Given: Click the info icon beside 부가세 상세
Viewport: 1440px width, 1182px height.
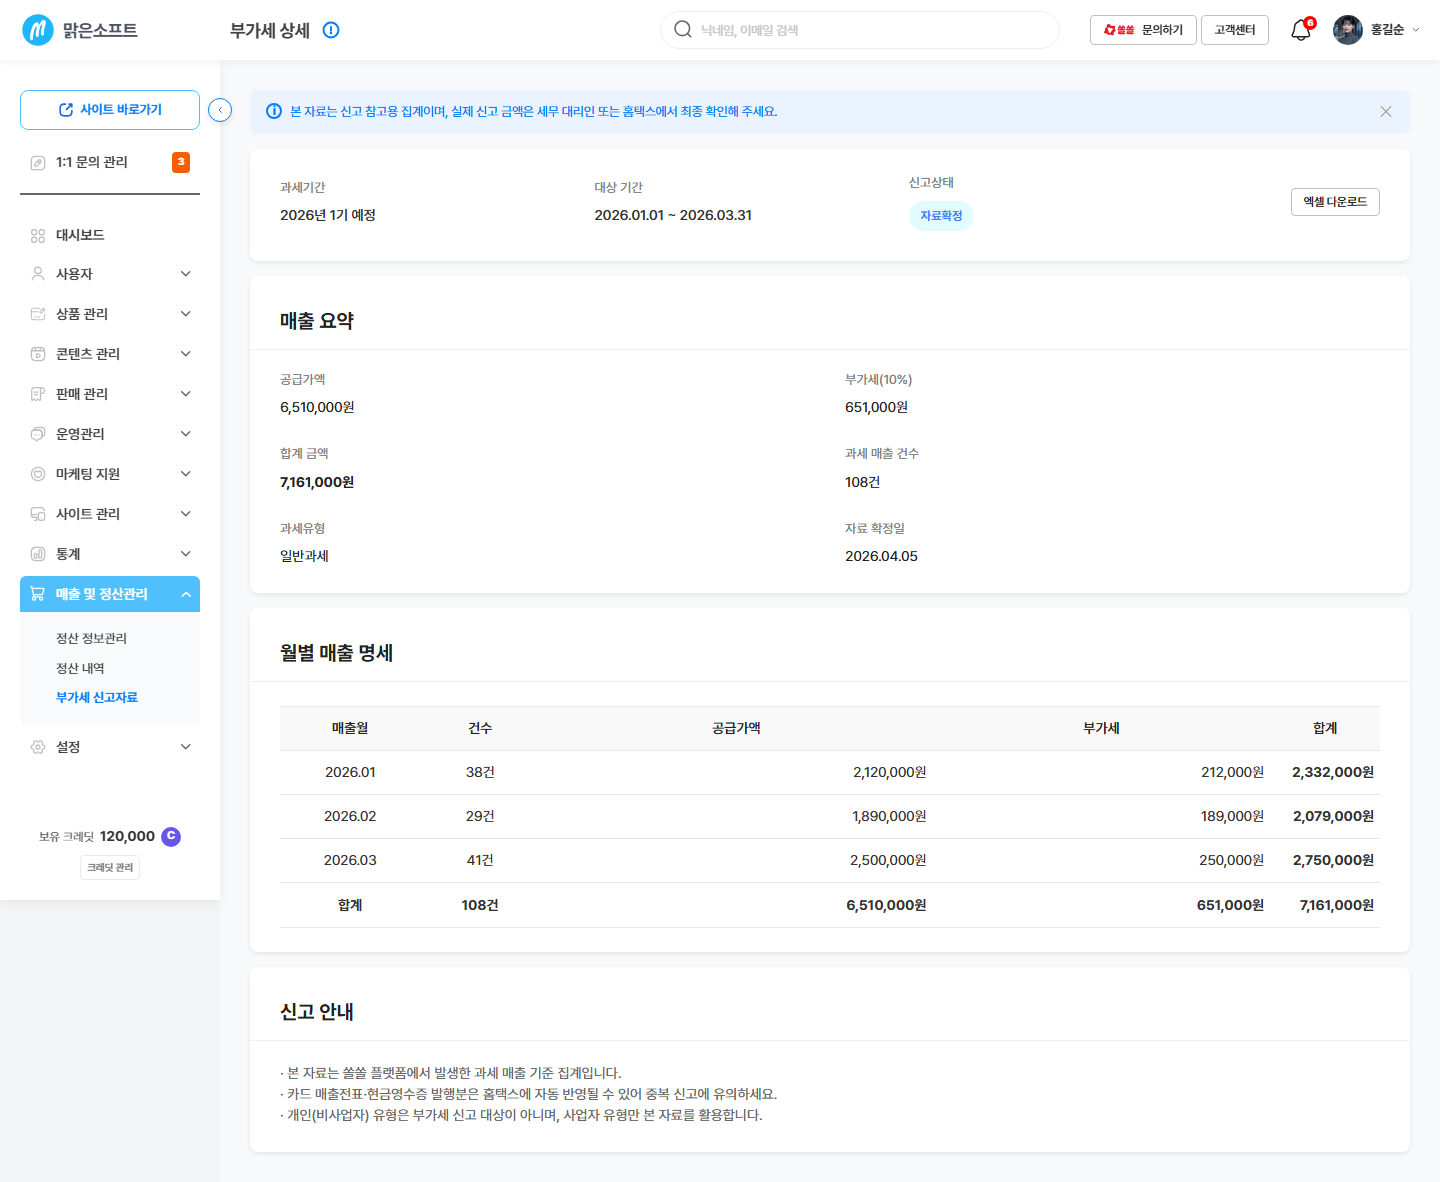Looking at the screenshot, I should (331, 30).
